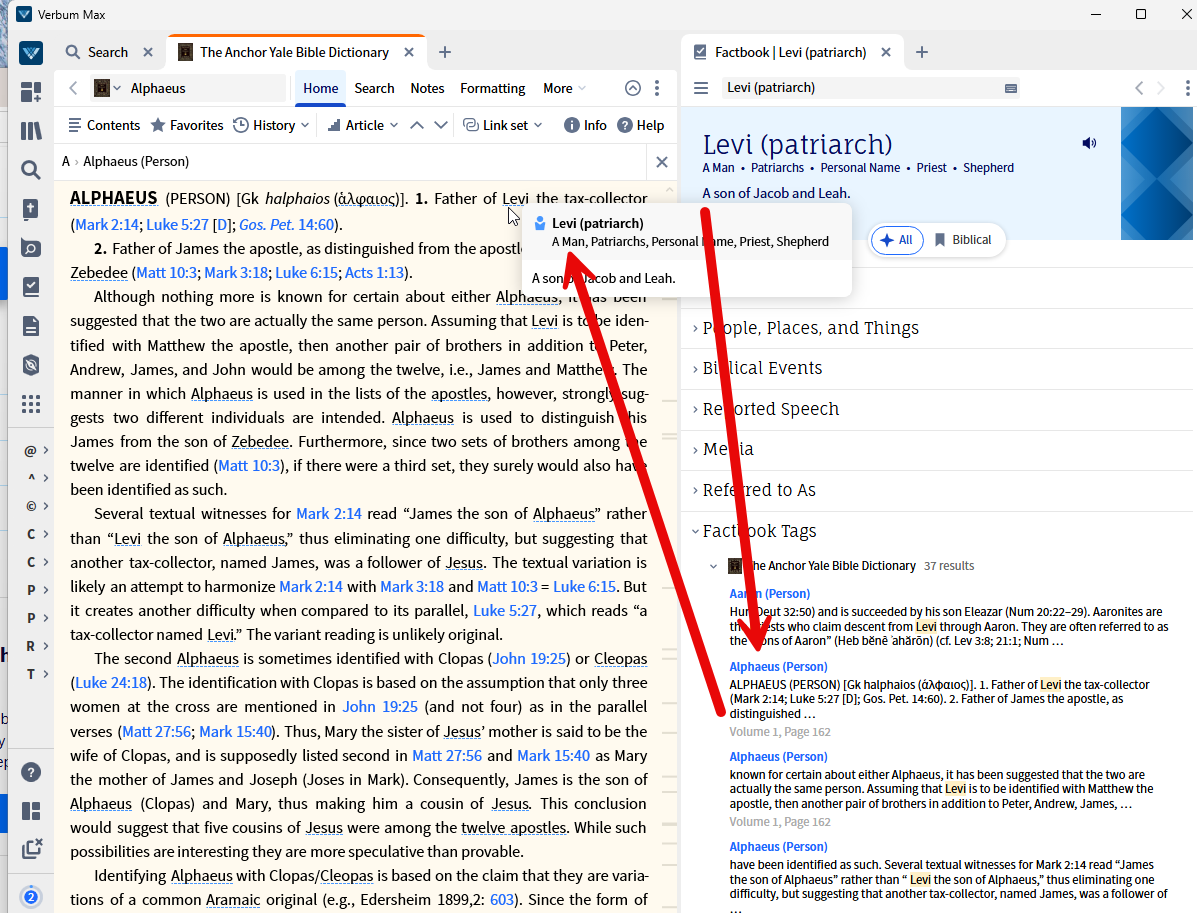Collapse Anchor Yale Bible Dictionary results group
This screenshot has width=1197, height=913.
(x=713, y=566)
